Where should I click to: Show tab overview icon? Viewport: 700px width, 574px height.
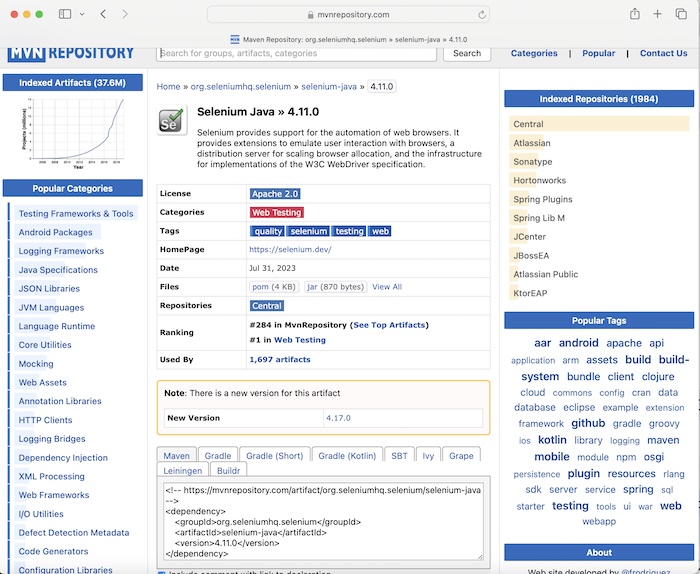tap(681, 14)
